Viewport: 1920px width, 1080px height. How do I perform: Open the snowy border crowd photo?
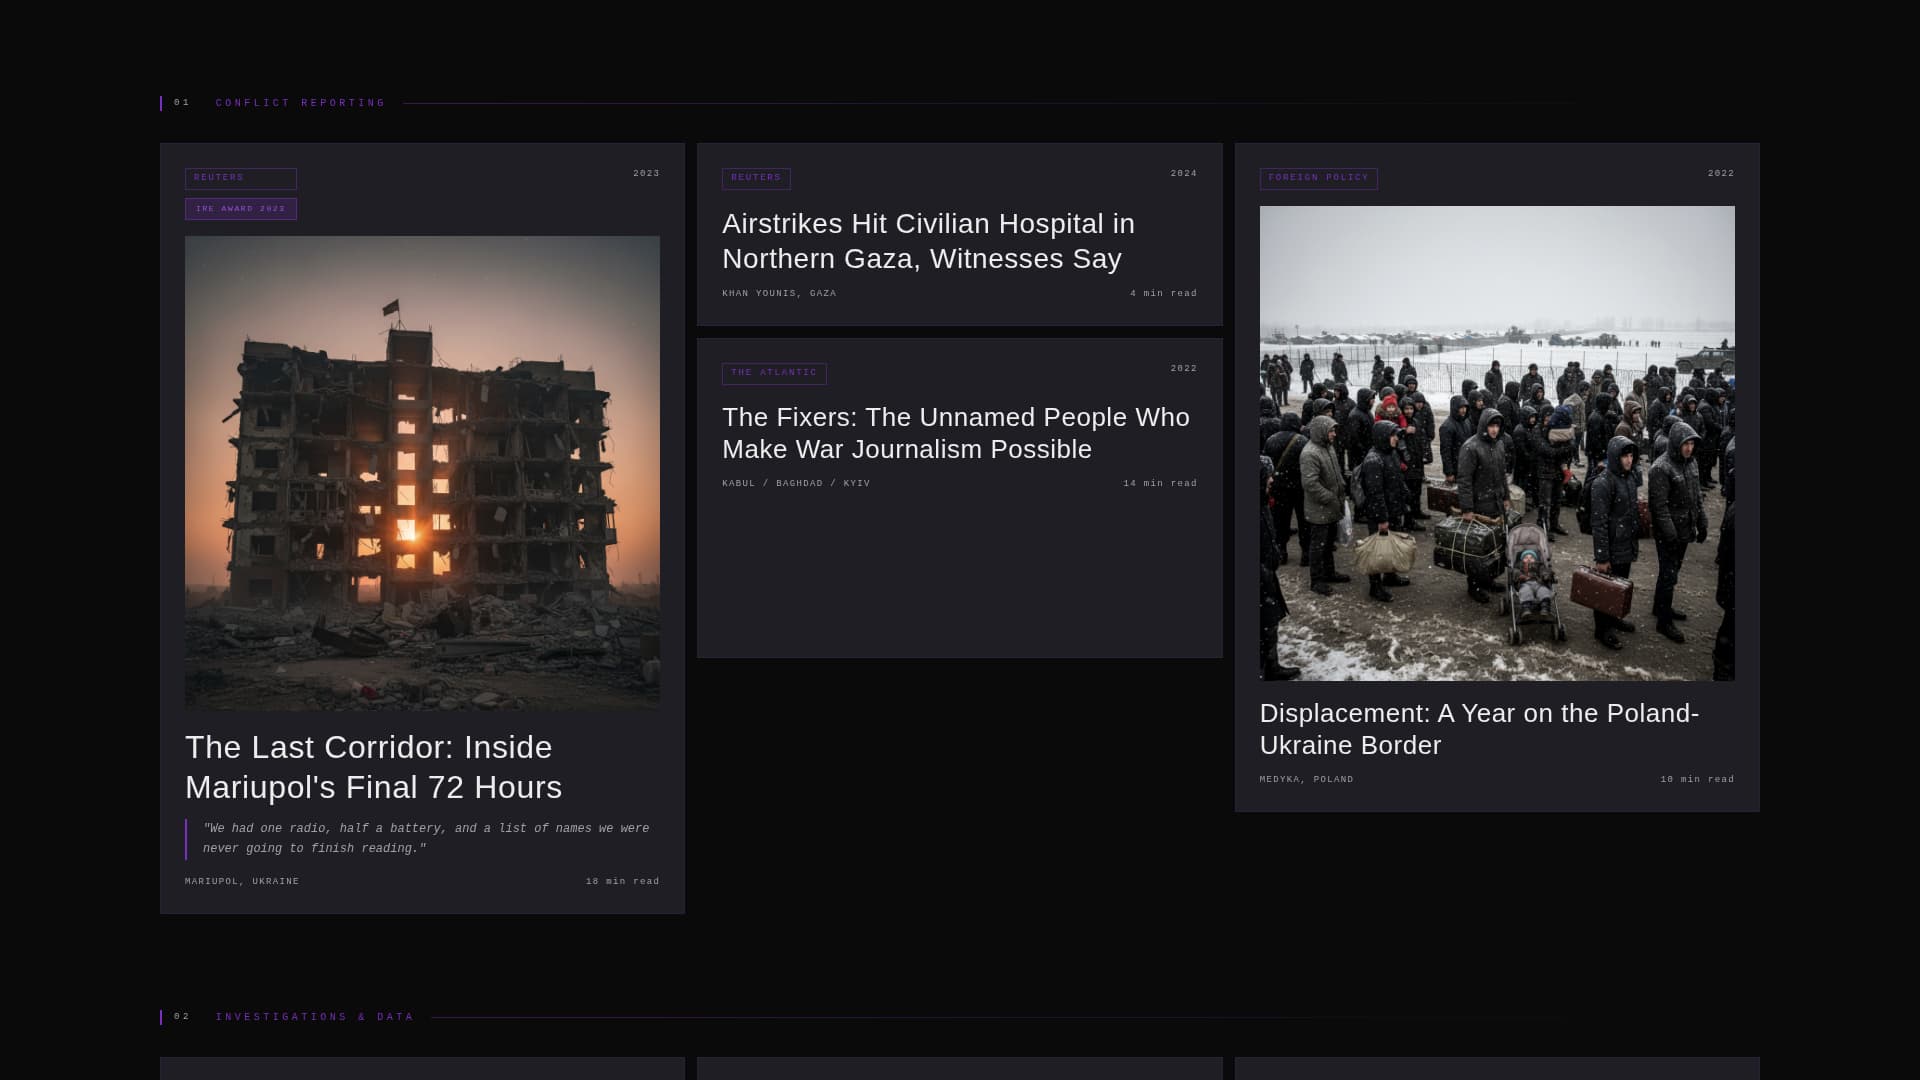pos(1497,443)
